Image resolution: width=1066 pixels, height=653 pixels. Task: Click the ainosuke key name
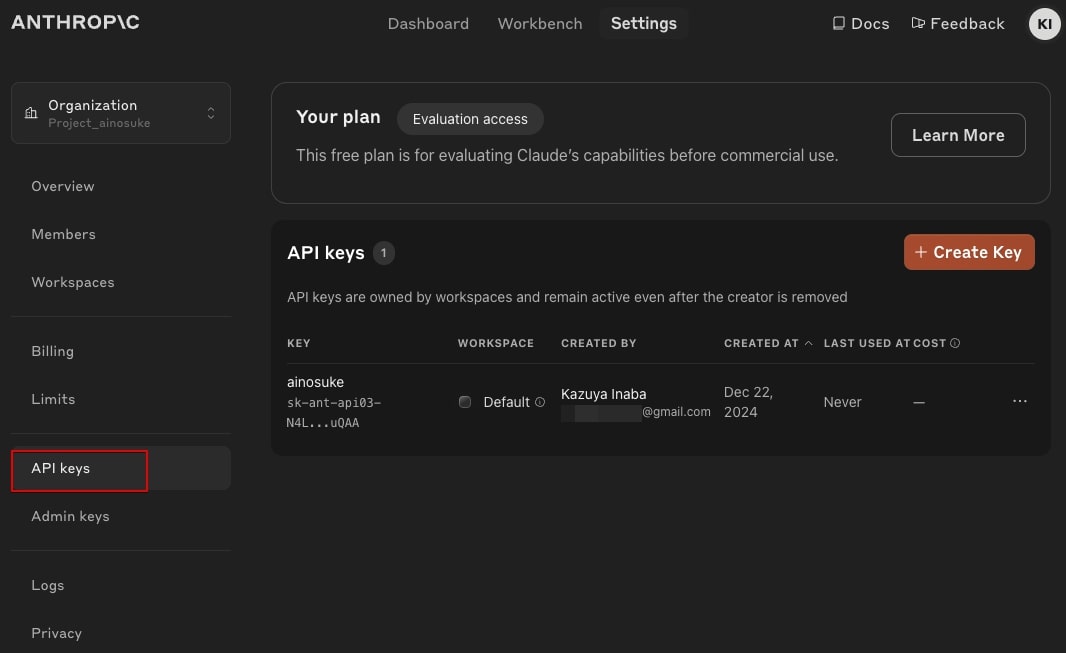coord(315,382)
